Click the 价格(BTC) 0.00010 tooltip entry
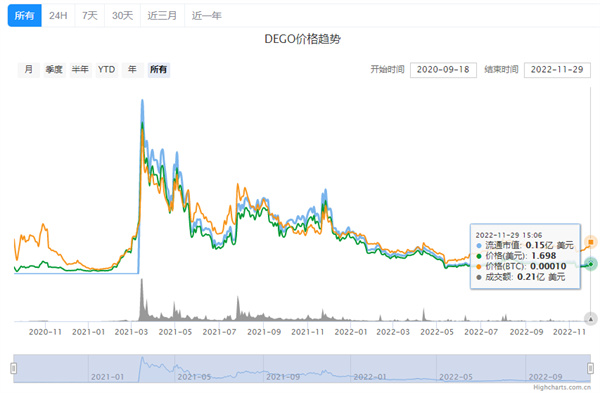The image size is (600, 393). click(x=521, y=266)
